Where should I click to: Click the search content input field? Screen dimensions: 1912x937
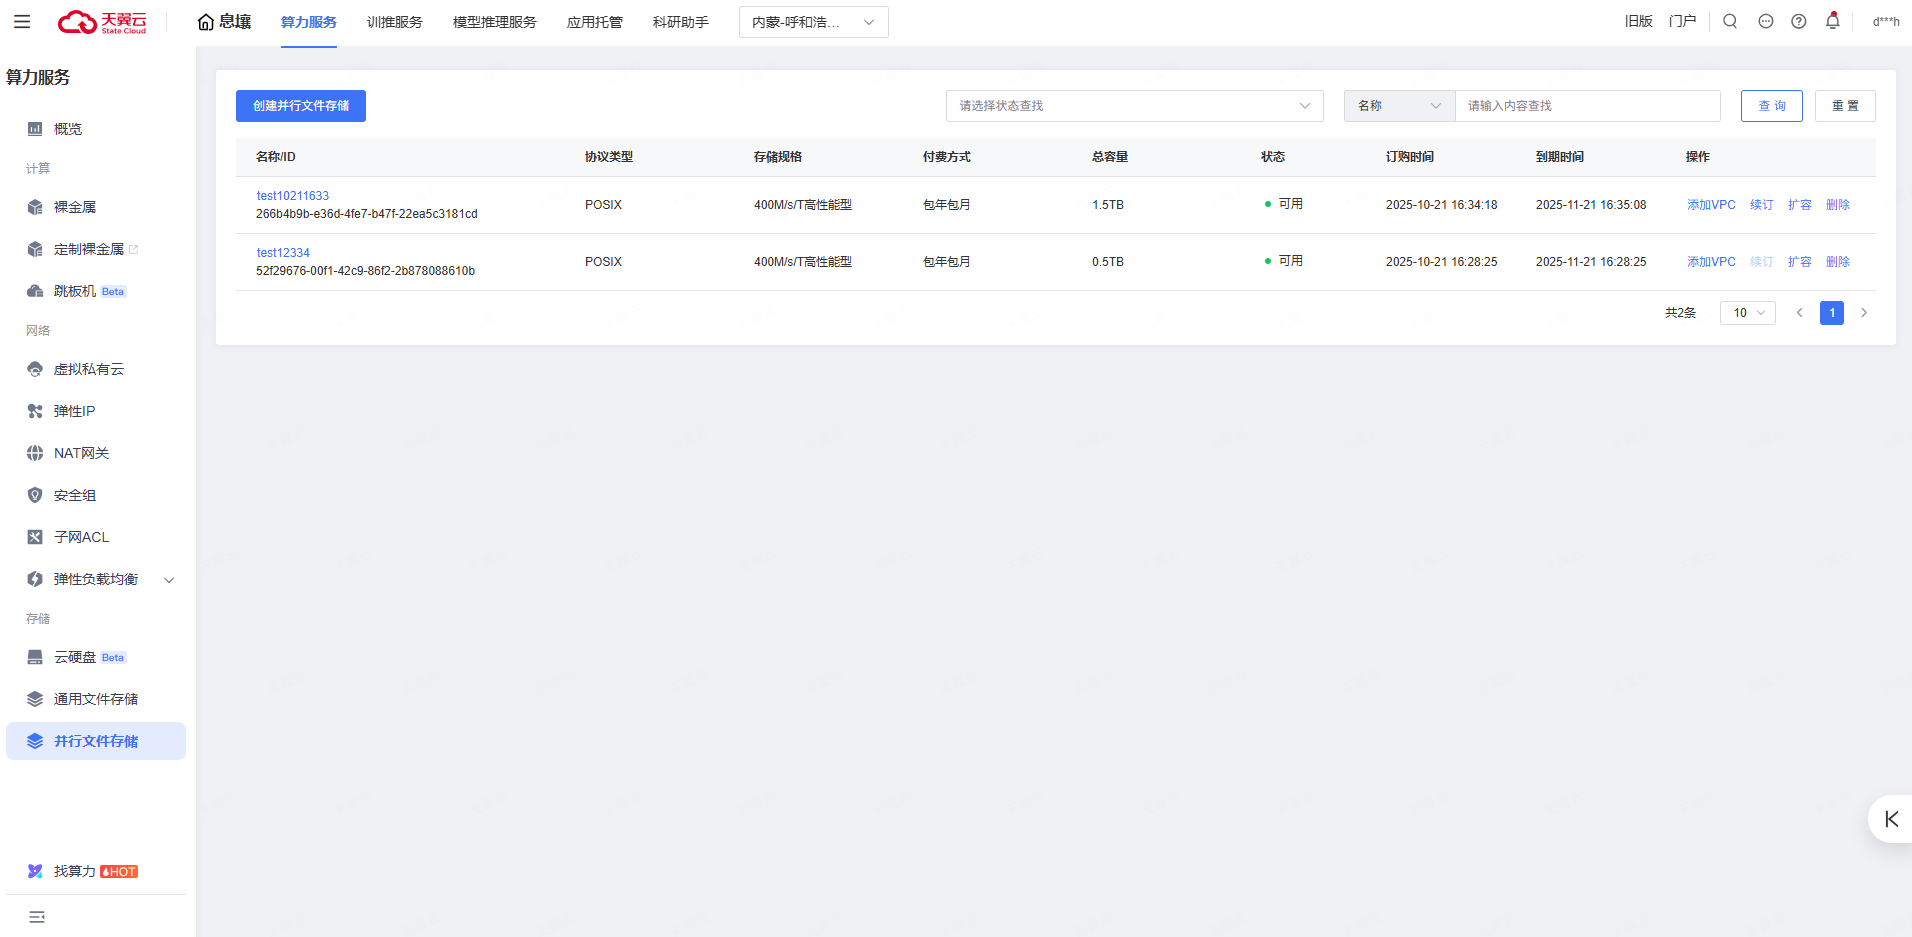pyautogui.click(x=1587, y=106)
